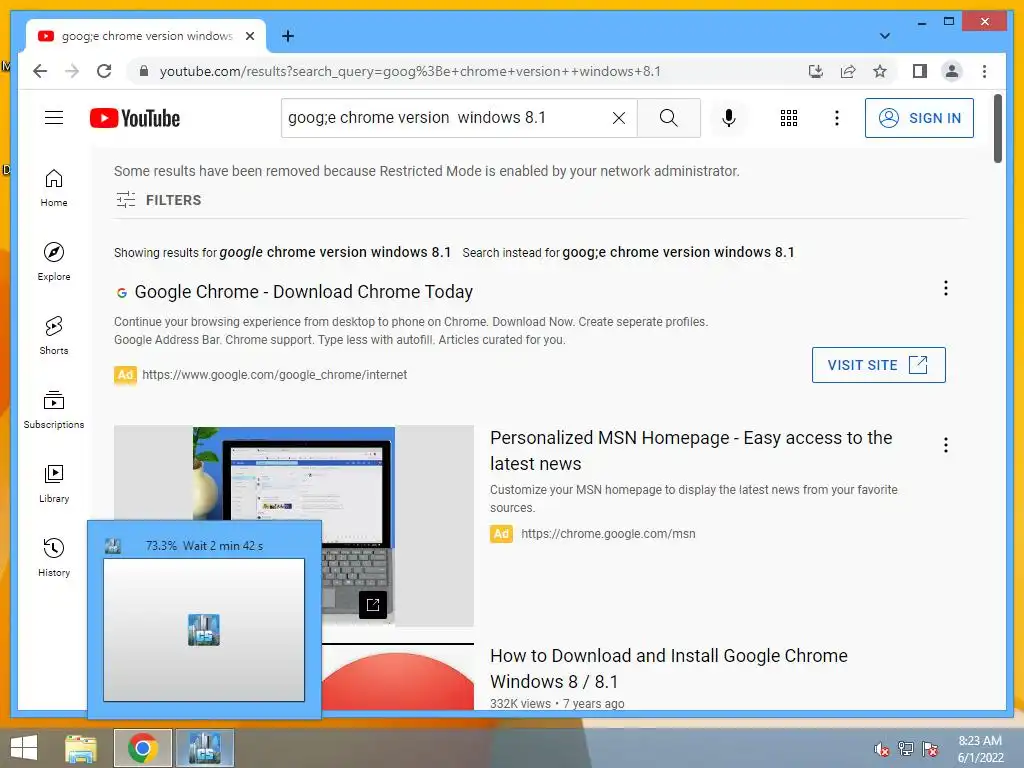Open History in the sidebar
Screen dimensions: 1024x768
(54, 557)
